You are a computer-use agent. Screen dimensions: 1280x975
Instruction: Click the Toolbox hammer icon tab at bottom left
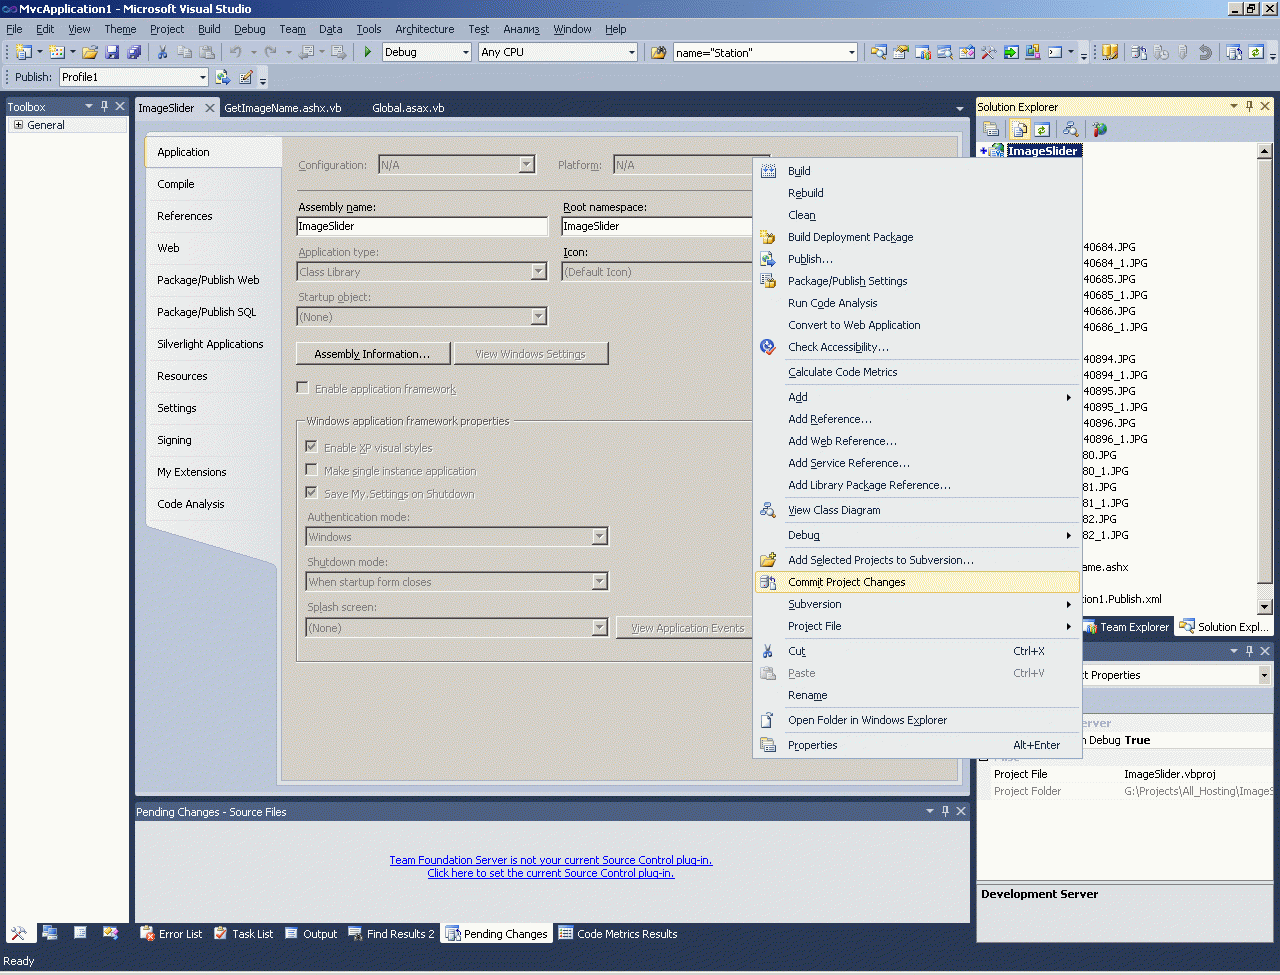[19, 933]
